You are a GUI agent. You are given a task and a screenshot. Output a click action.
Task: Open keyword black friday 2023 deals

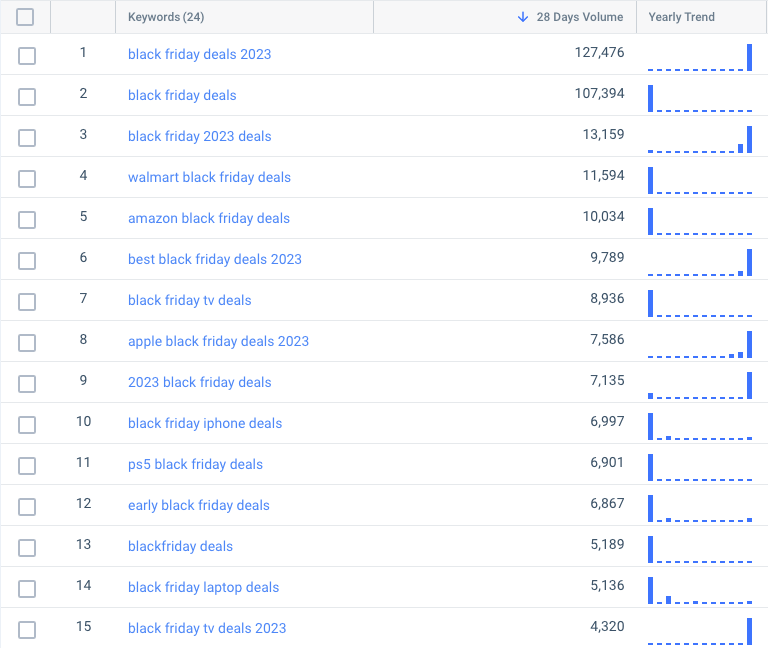tap(199, 137)
